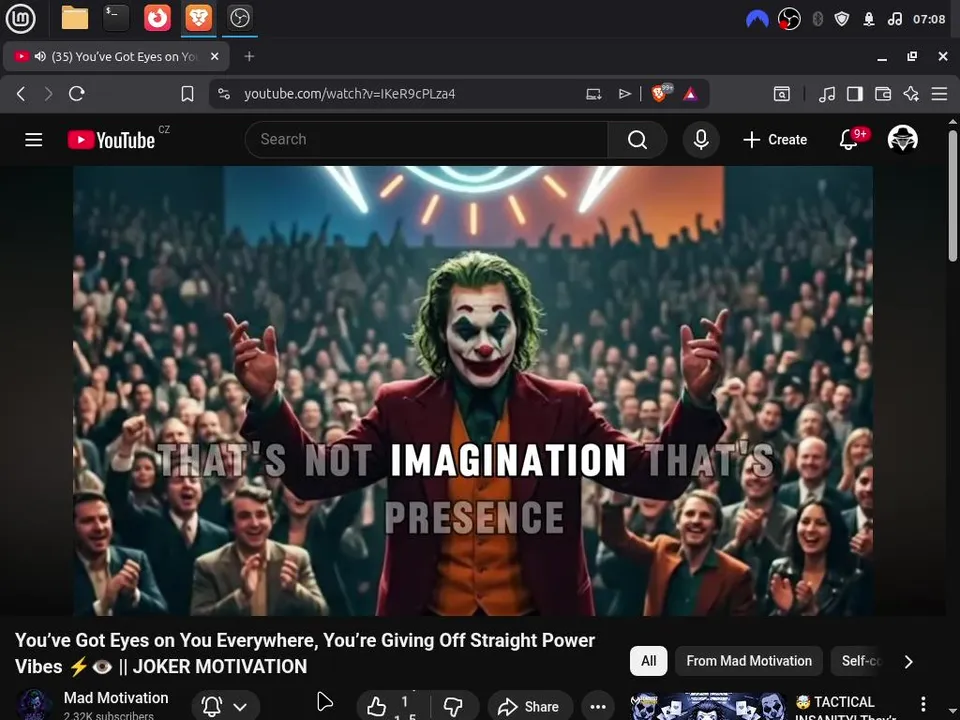This screenshot has width=960, height=720.
Task: Open the YouTube guide hamburger menu
Action: 34,140
